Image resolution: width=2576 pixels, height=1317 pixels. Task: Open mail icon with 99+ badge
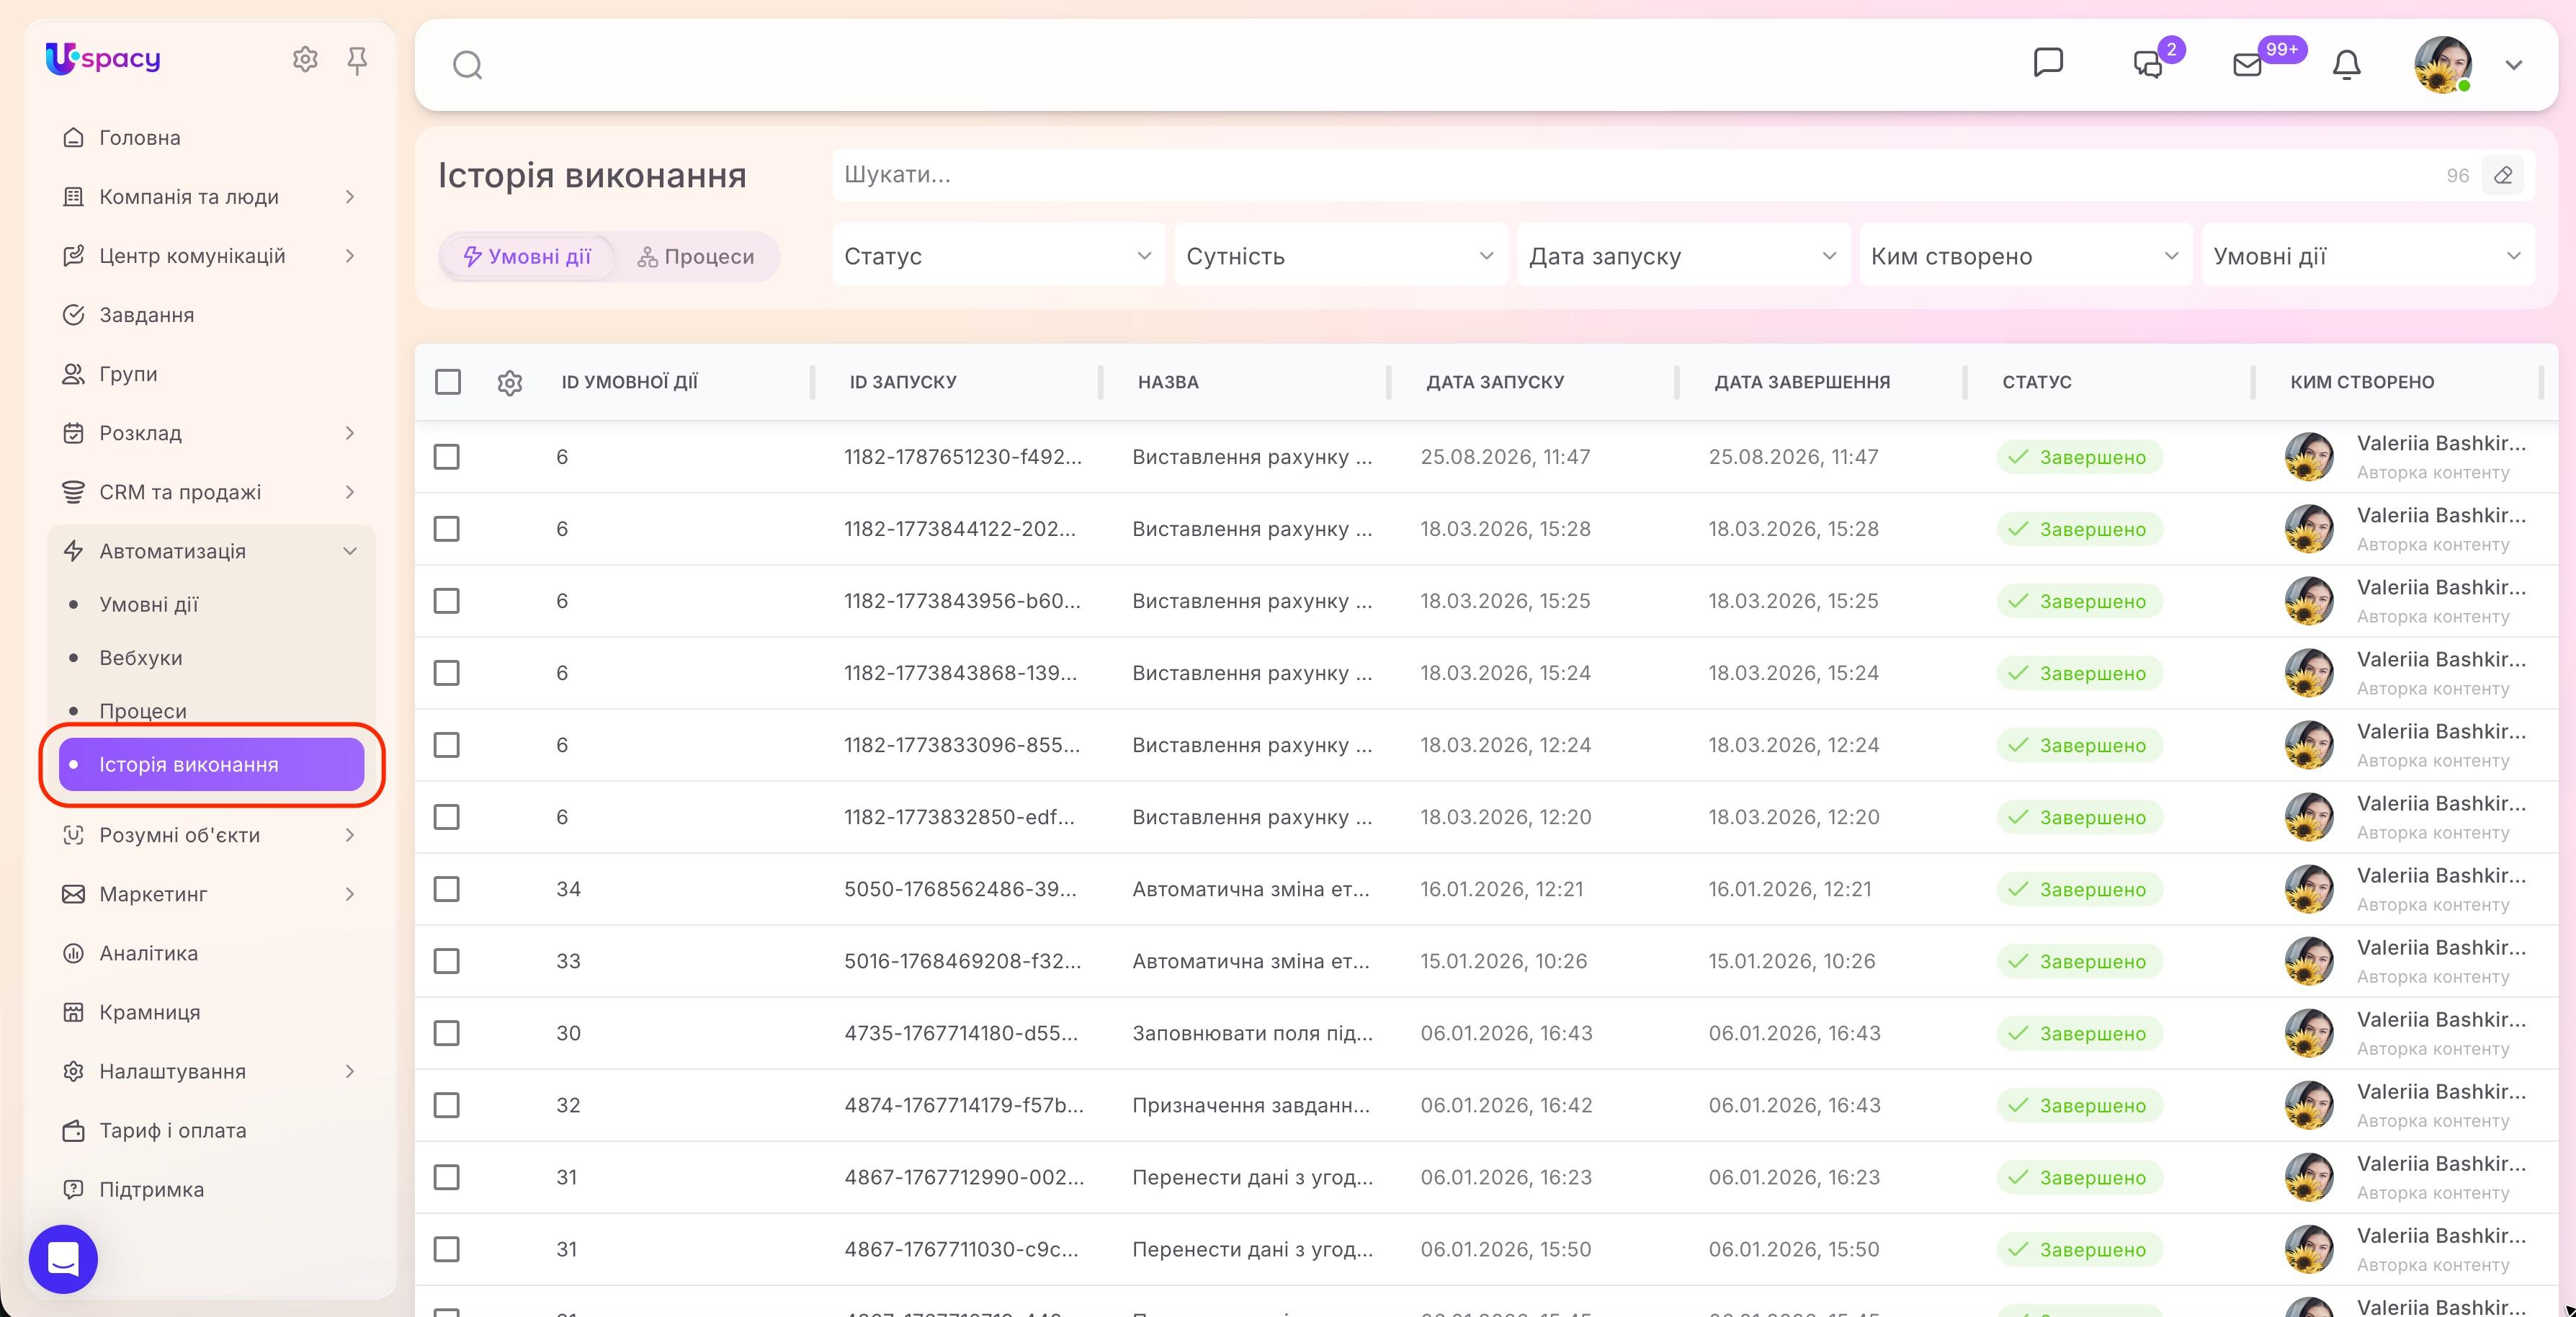(x=2247, y=65)
